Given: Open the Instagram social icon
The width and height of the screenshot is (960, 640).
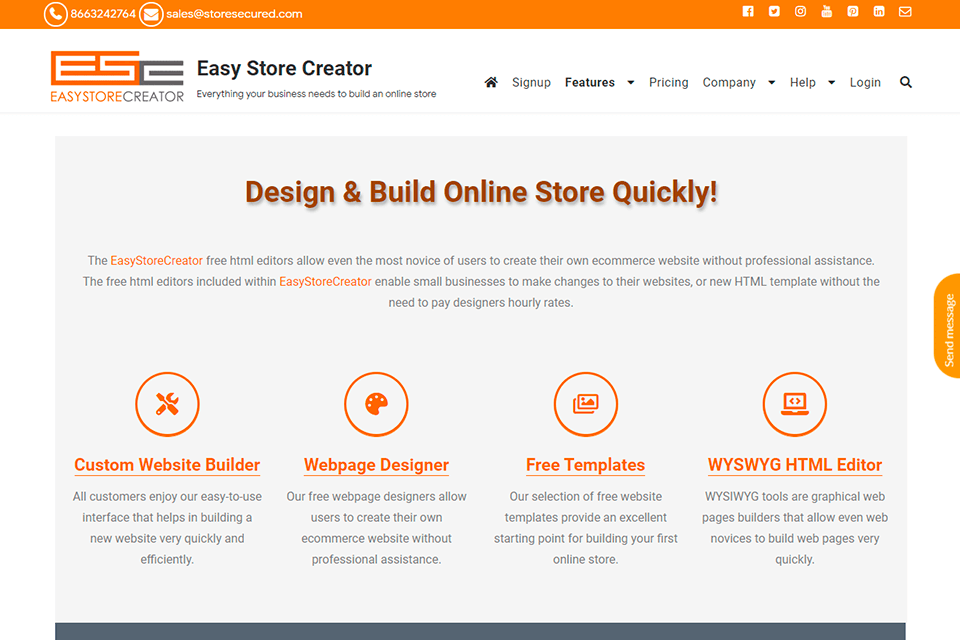Looking at the screenshot, I should click(800, 12).
